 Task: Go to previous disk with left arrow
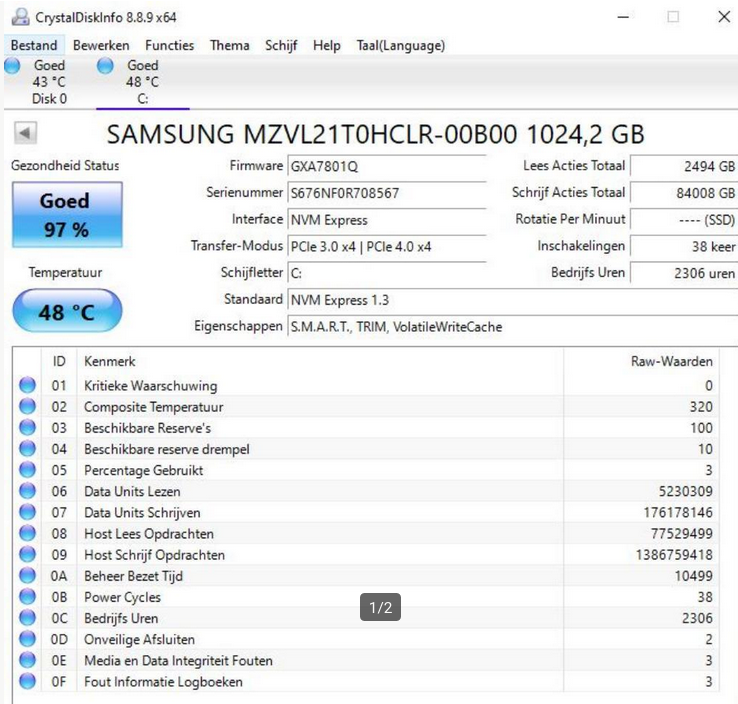tap(25, 133)
